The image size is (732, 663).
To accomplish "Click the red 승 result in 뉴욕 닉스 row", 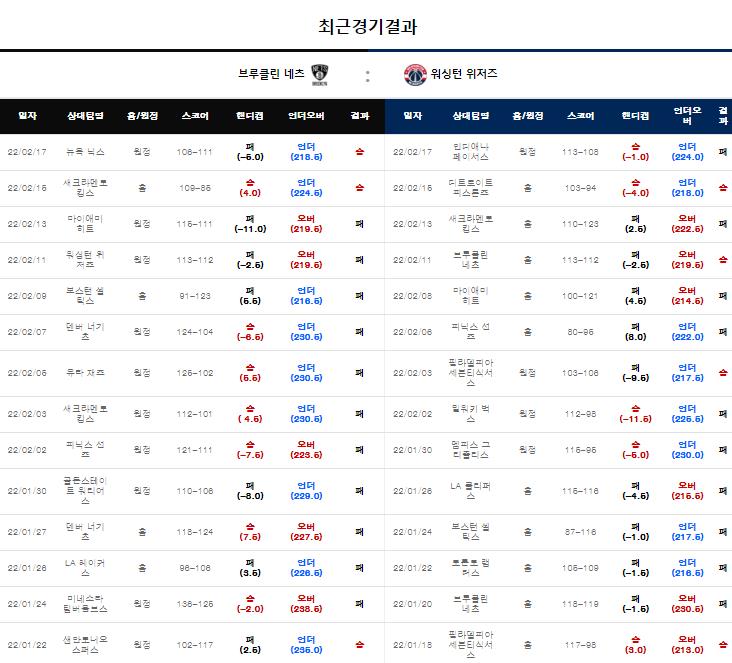I will [359, 152].
